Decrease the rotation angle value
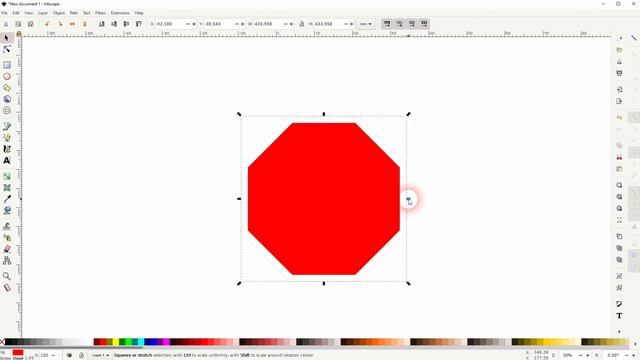Image resolution: width=640 pixels, height=360 pixels. [x=627, y=356]
